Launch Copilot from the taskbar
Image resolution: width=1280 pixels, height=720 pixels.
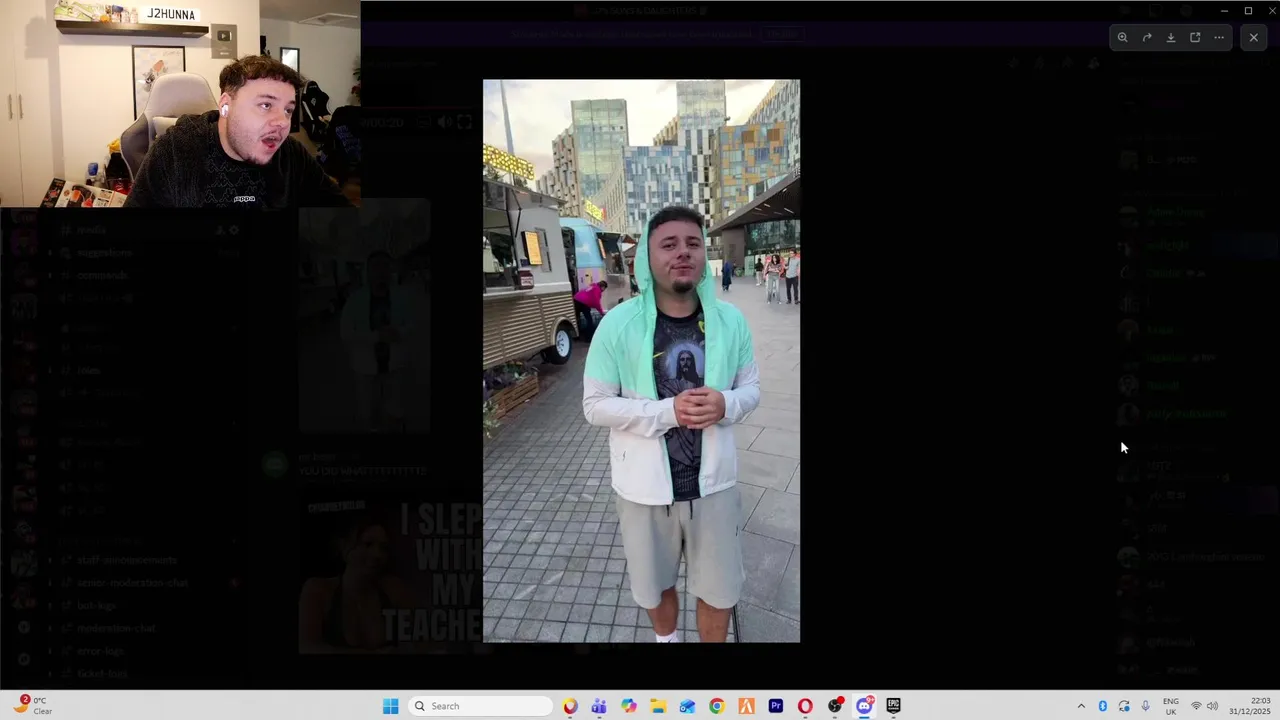(x=628, y=706)
